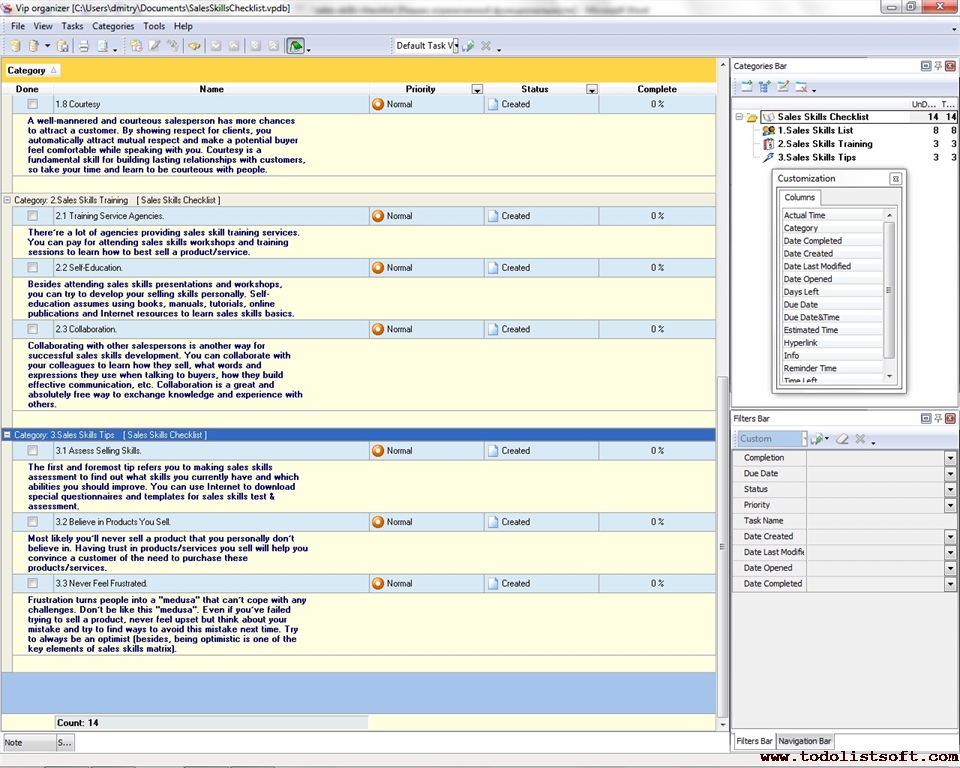Mark task 2.2 Self-Education as done
The width and height of the screenshot is (960, 768).
coord(33,268)
